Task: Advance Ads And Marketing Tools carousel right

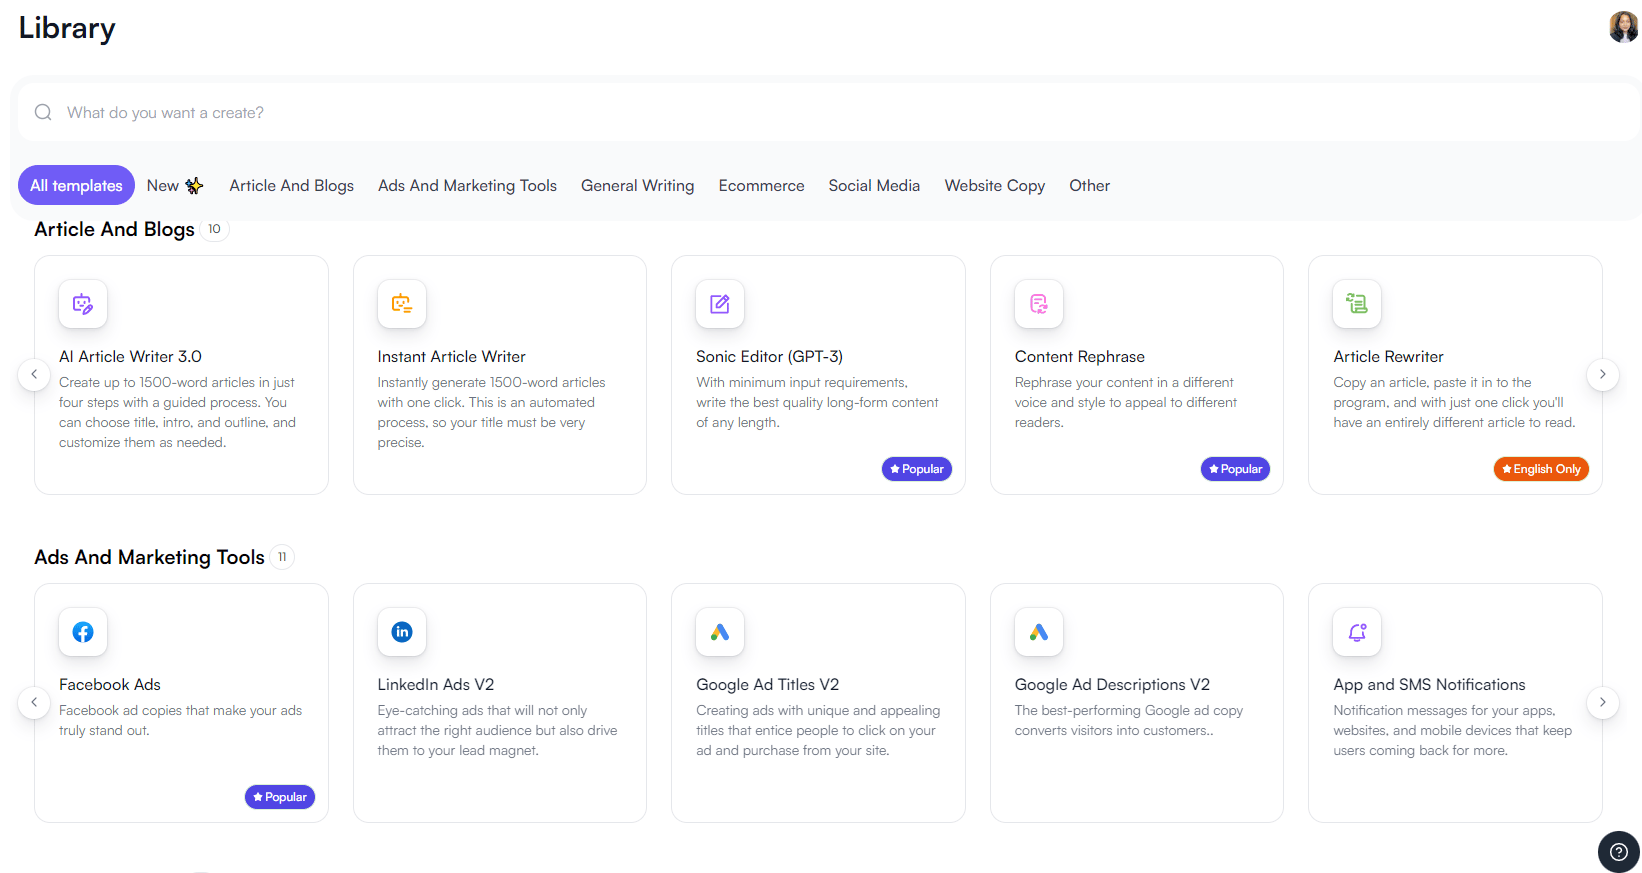Action: pos(1602,702)
